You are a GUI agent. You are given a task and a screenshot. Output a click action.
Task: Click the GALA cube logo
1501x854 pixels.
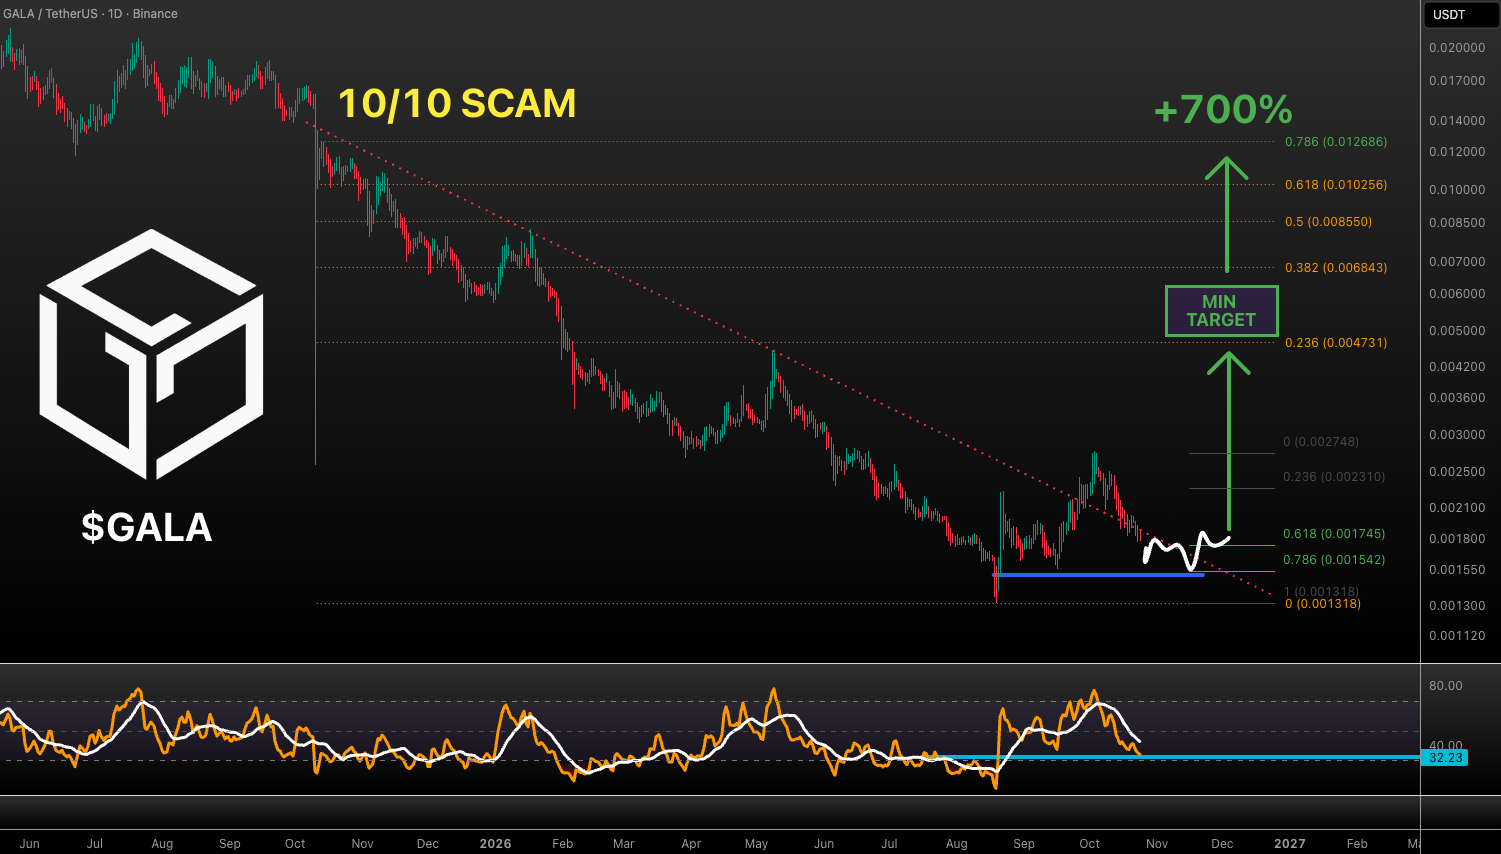151,354
